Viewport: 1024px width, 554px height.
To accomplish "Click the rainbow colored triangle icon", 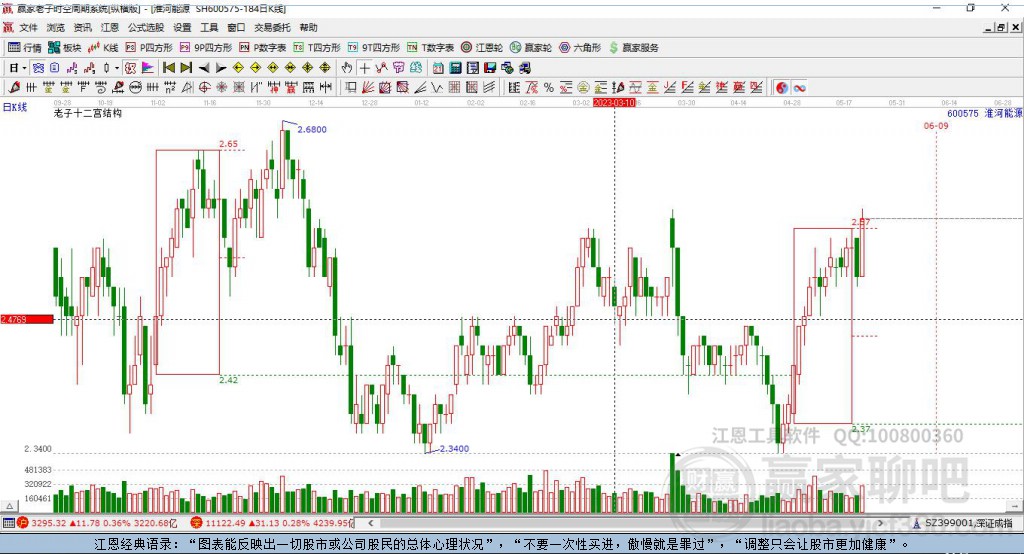I will tap(148, 68).
